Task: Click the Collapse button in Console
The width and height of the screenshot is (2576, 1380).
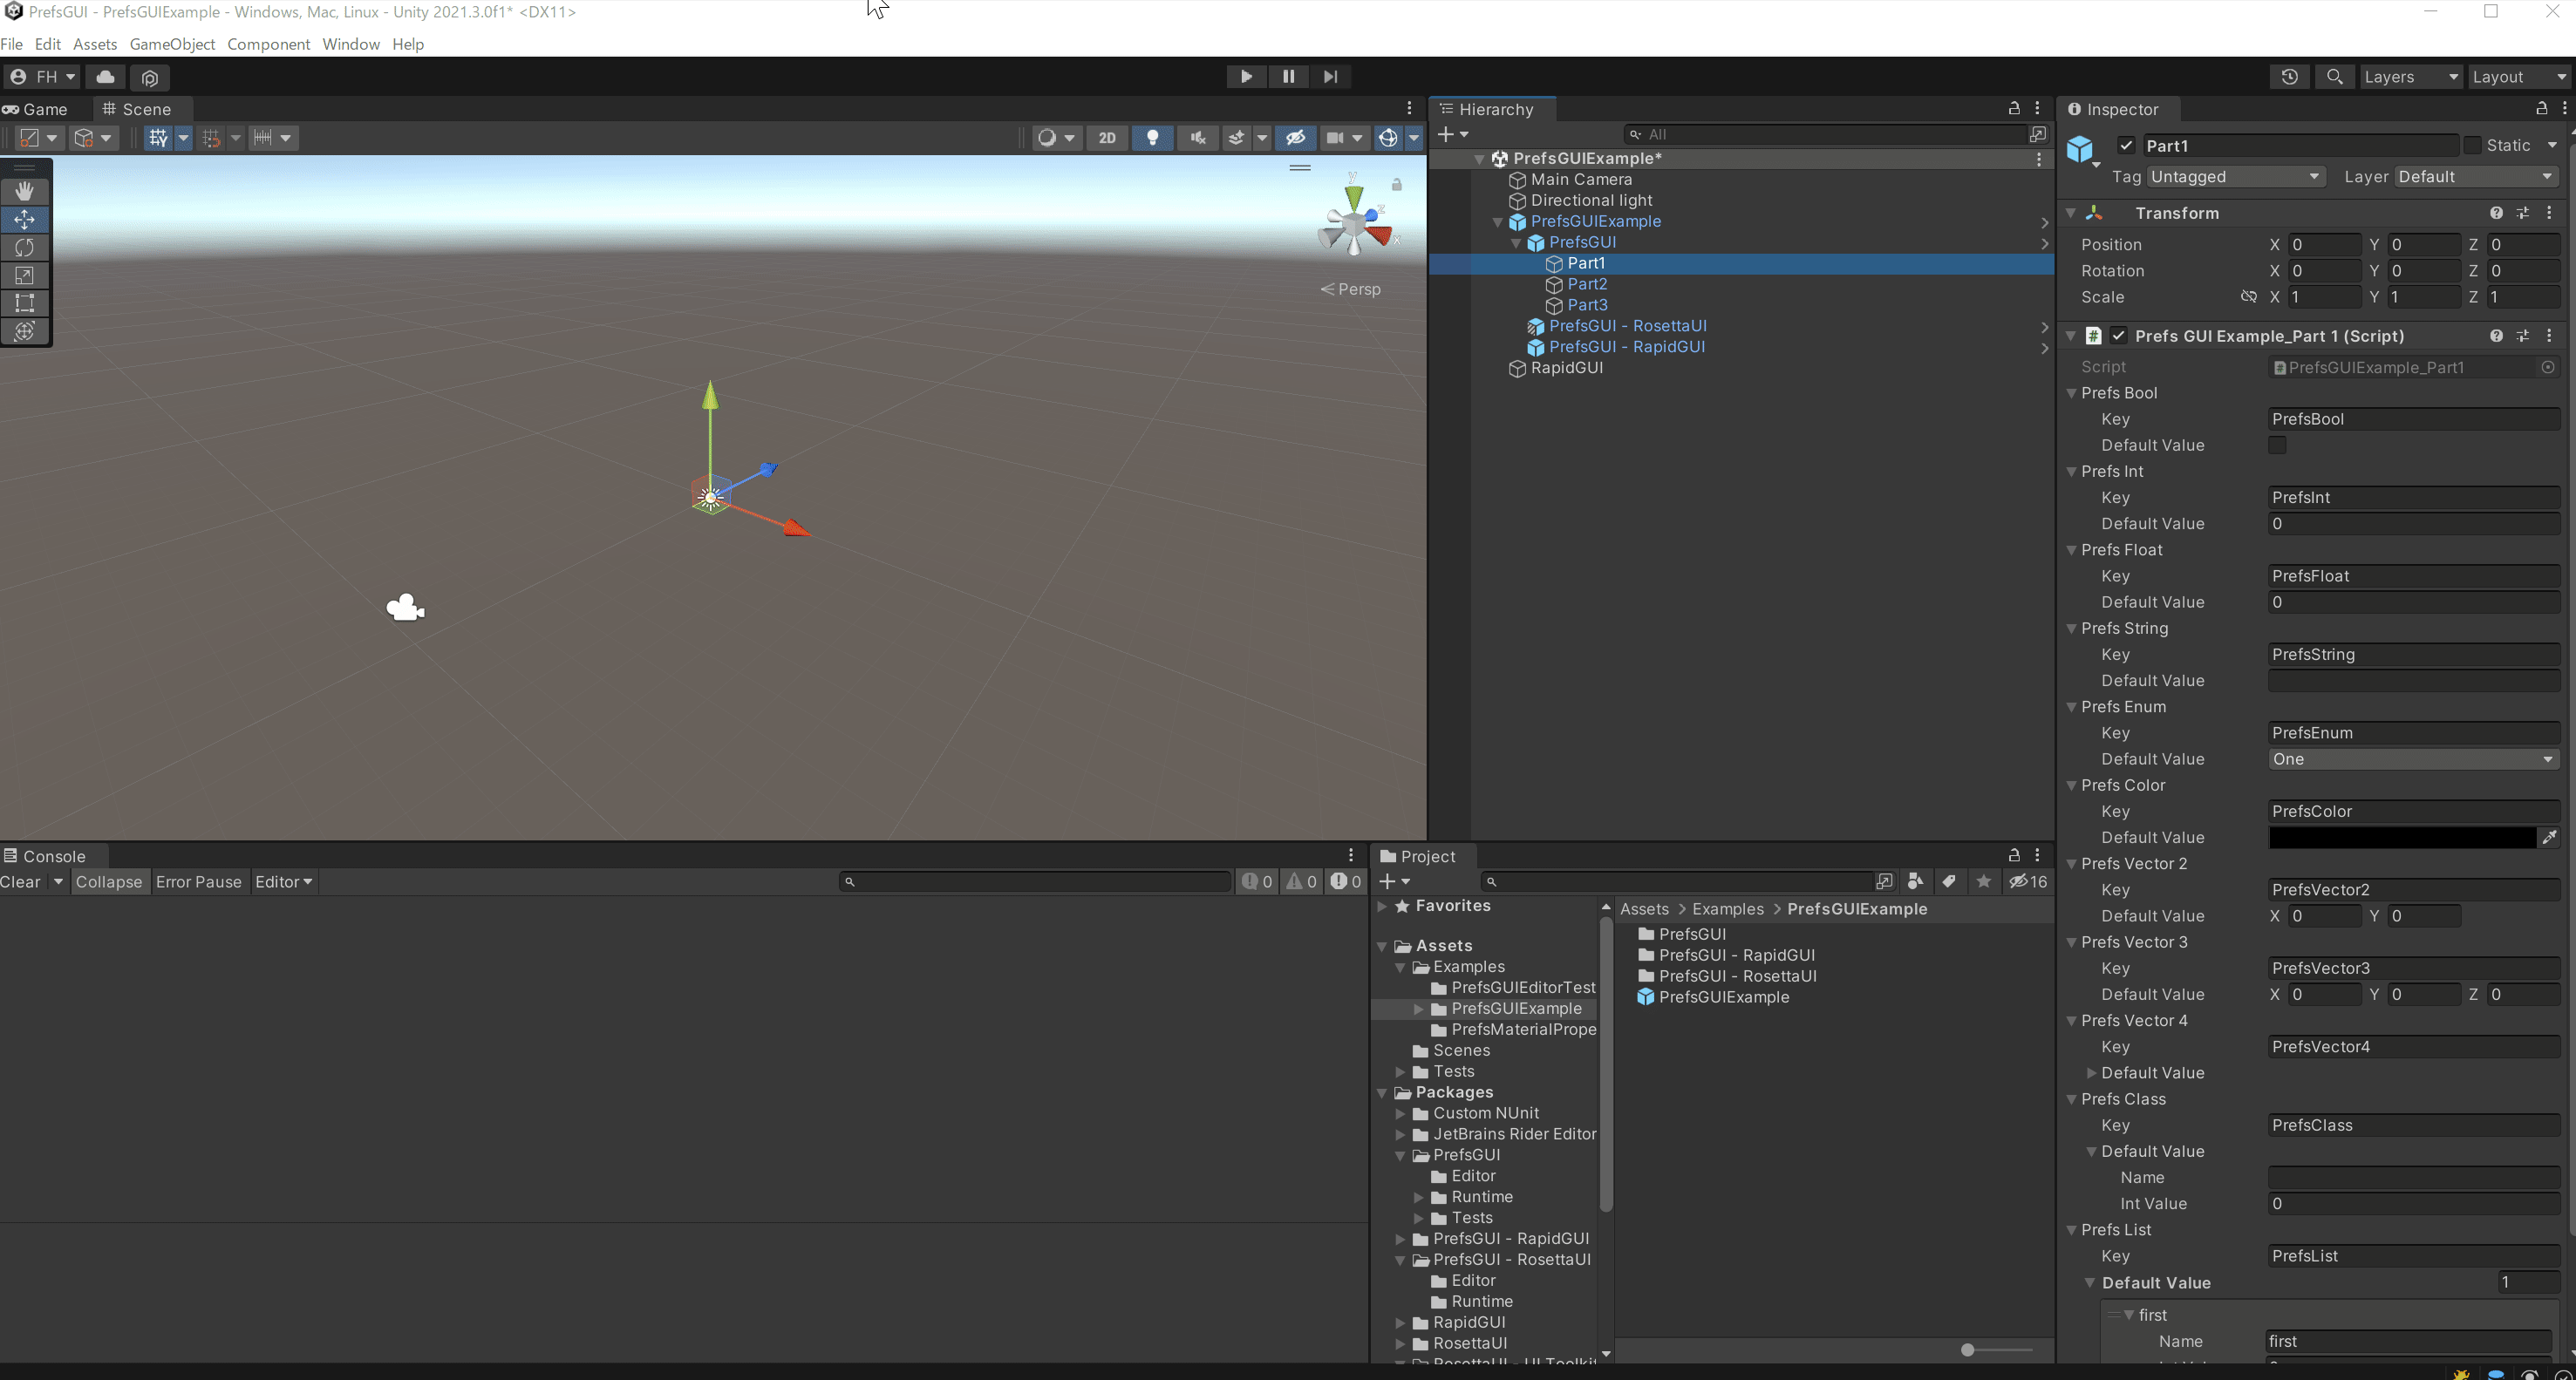Action: point(109,882)
